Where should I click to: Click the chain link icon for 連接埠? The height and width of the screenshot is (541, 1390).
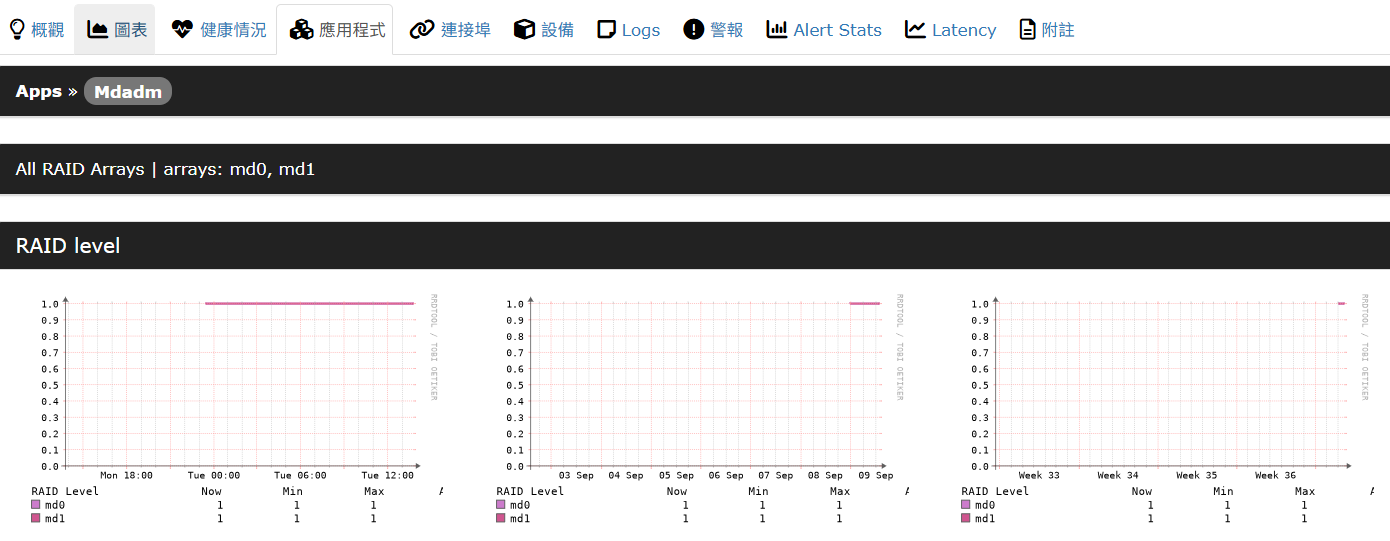[x=422, y=30]
